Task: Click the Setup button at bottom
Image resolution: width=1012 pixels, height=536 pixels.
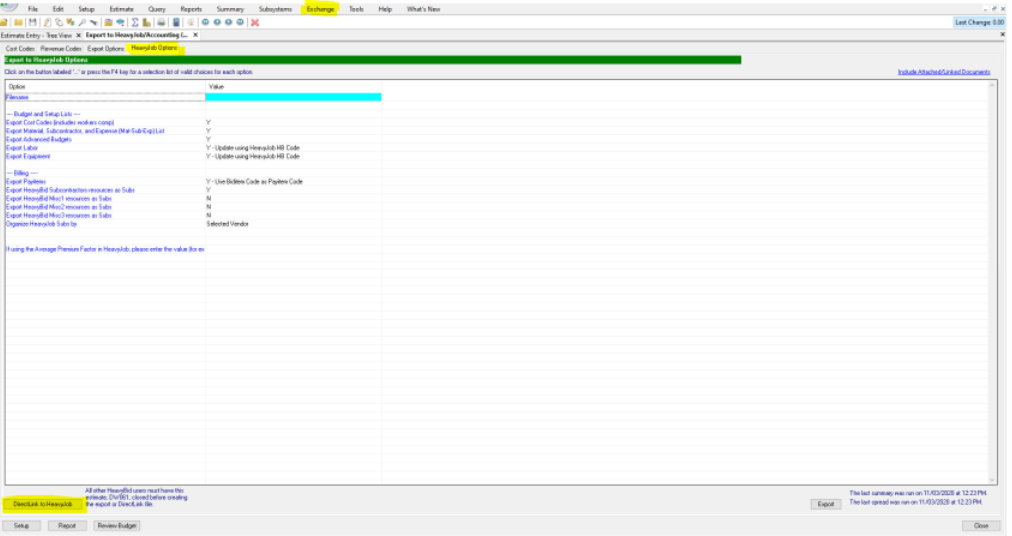Action: pos(21,526)
